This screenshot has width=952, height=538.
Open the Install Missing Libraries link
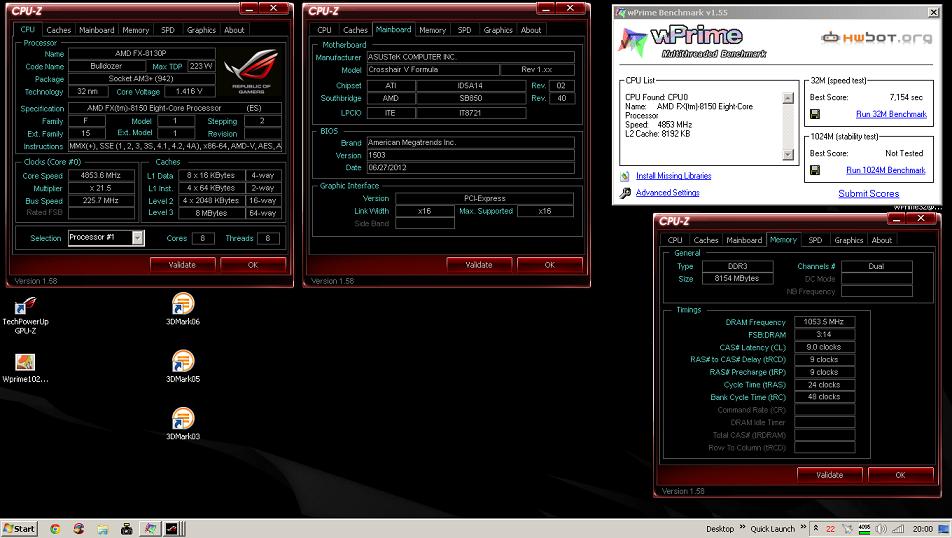673,175
